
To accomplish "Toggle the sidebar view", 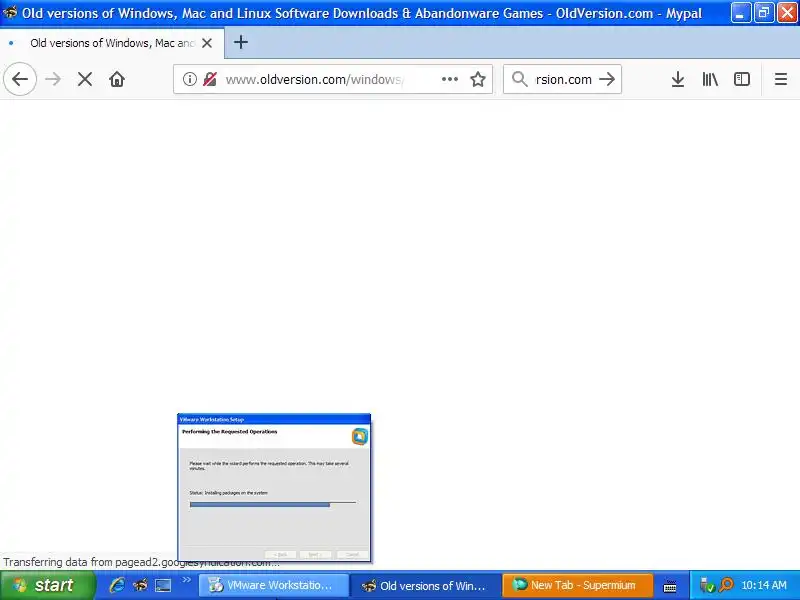I will click(741, 79).
